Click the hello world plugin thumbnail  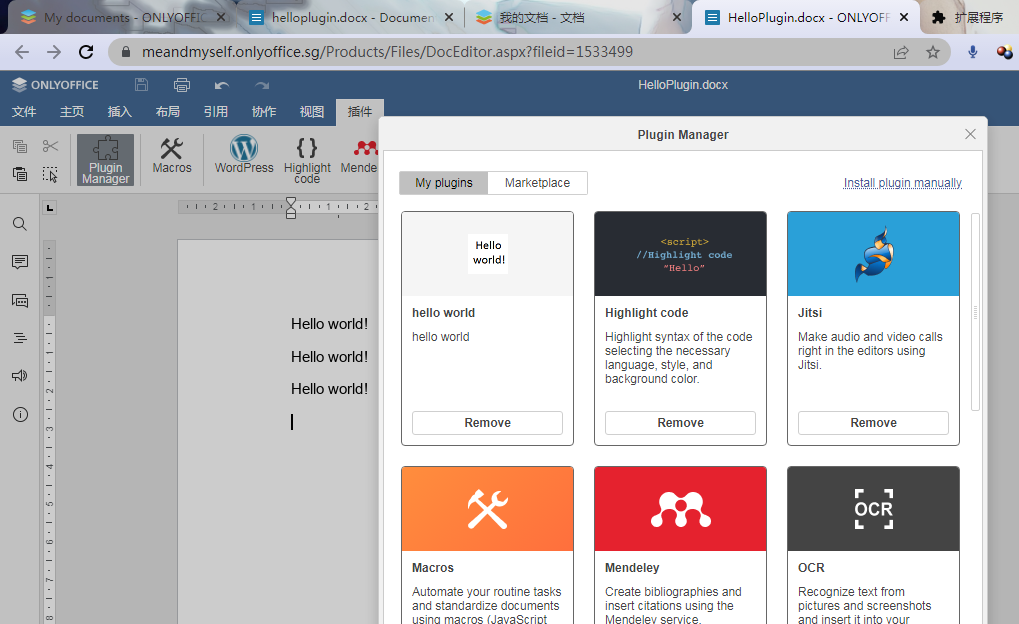(x=487, y=254)
